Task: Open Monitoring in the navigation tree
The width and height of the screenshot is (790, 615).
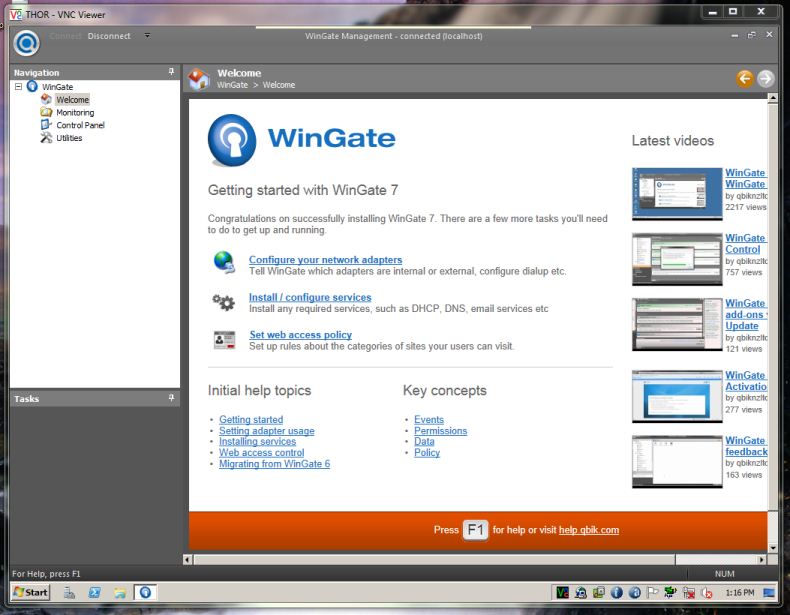Action: pos(75,112)
